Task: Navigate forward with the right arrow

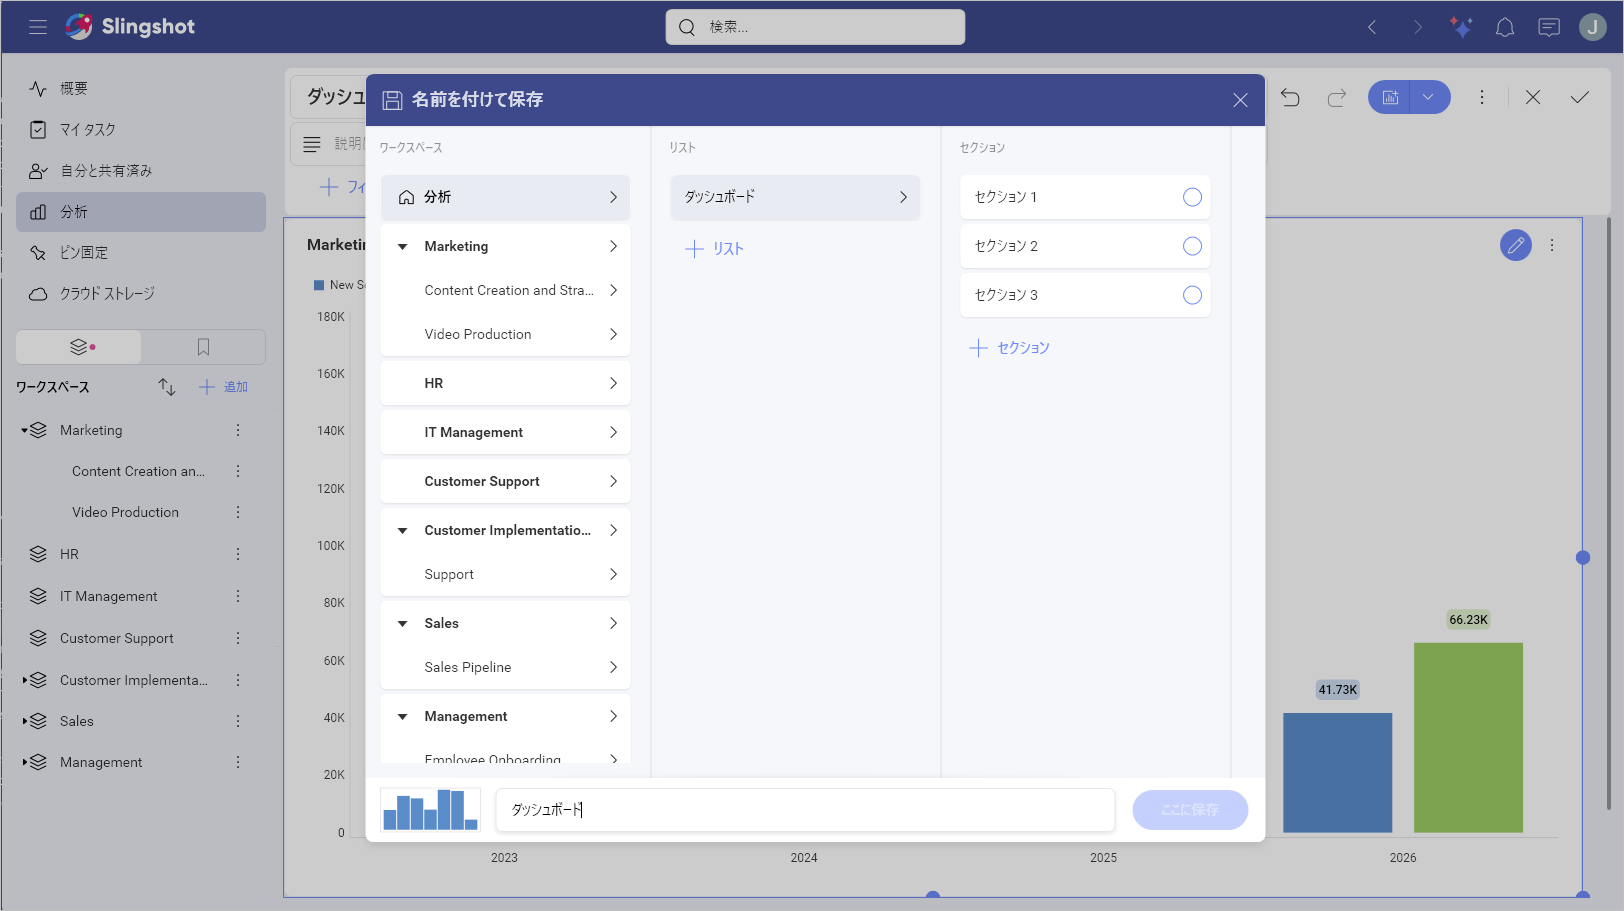Action: point(1417,27)
